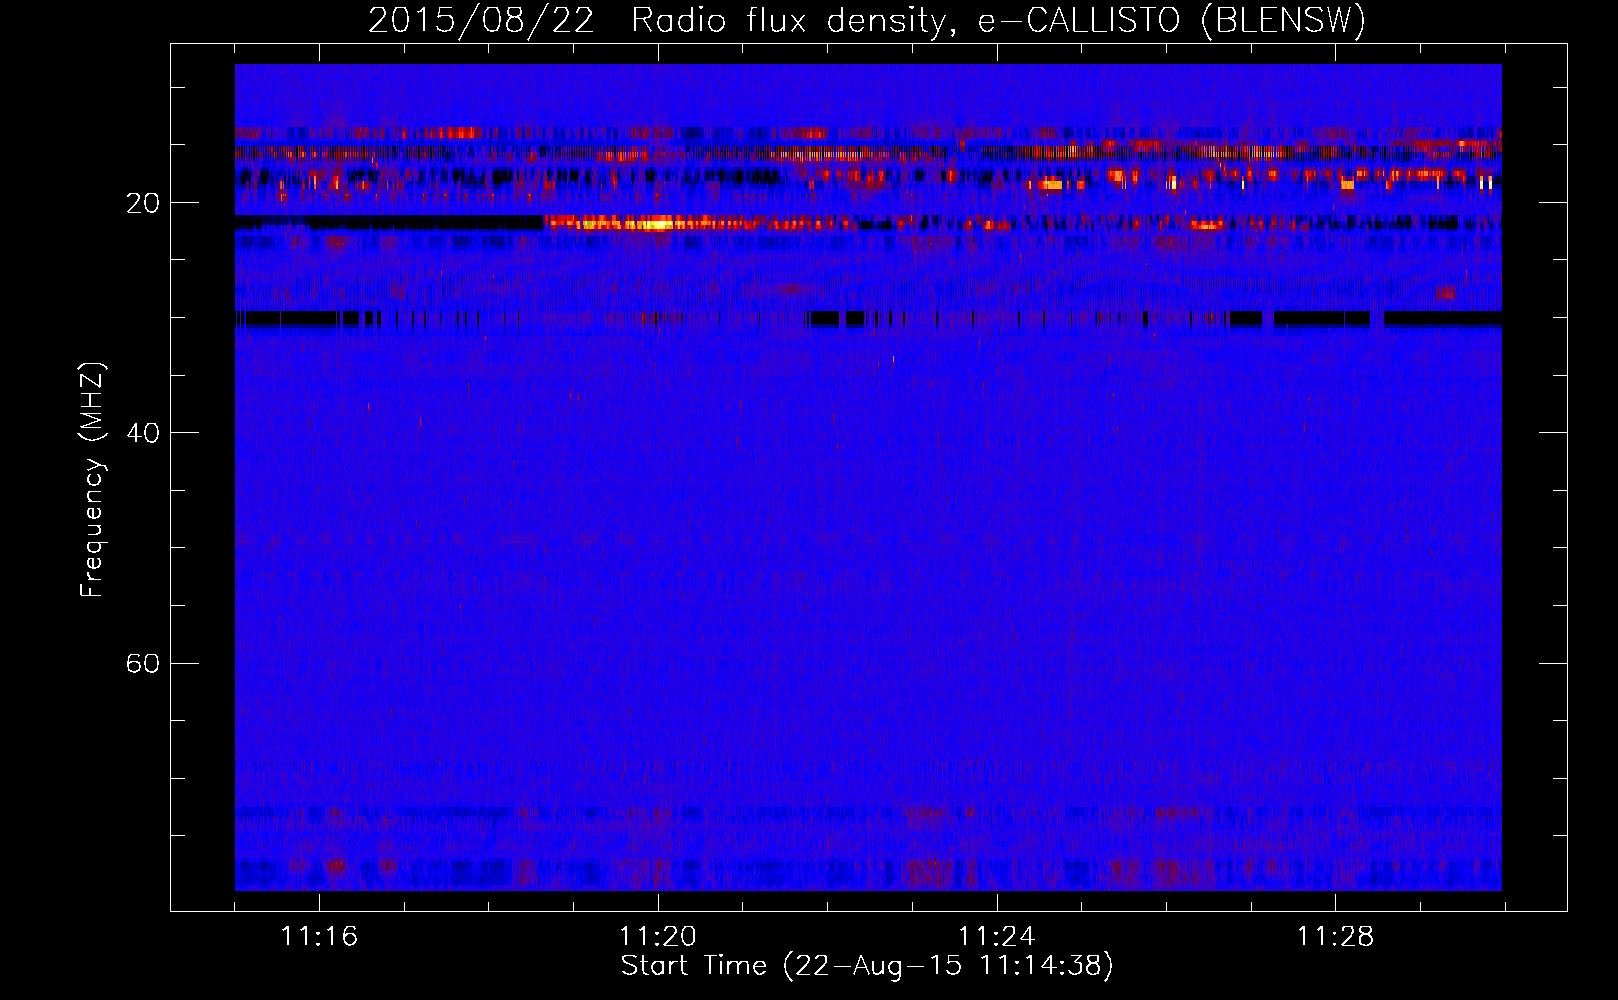Click the "Start Time (22-Aug-15 11:14:38)" label
1618x1000 pixels.
point(867,966)
